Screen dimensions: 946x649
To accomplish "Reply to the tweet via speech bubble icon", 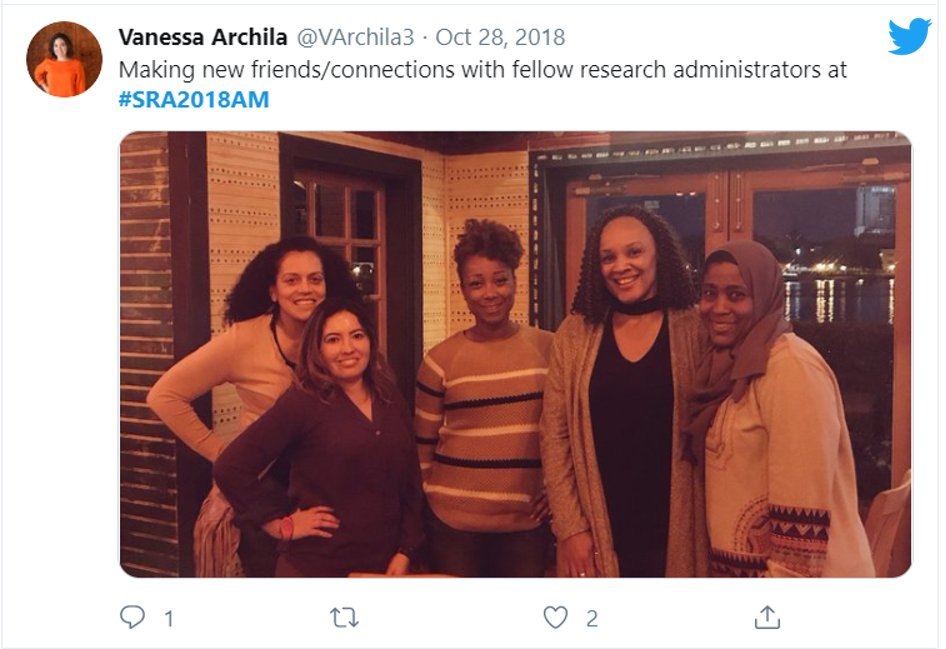I will coord(132,617).
